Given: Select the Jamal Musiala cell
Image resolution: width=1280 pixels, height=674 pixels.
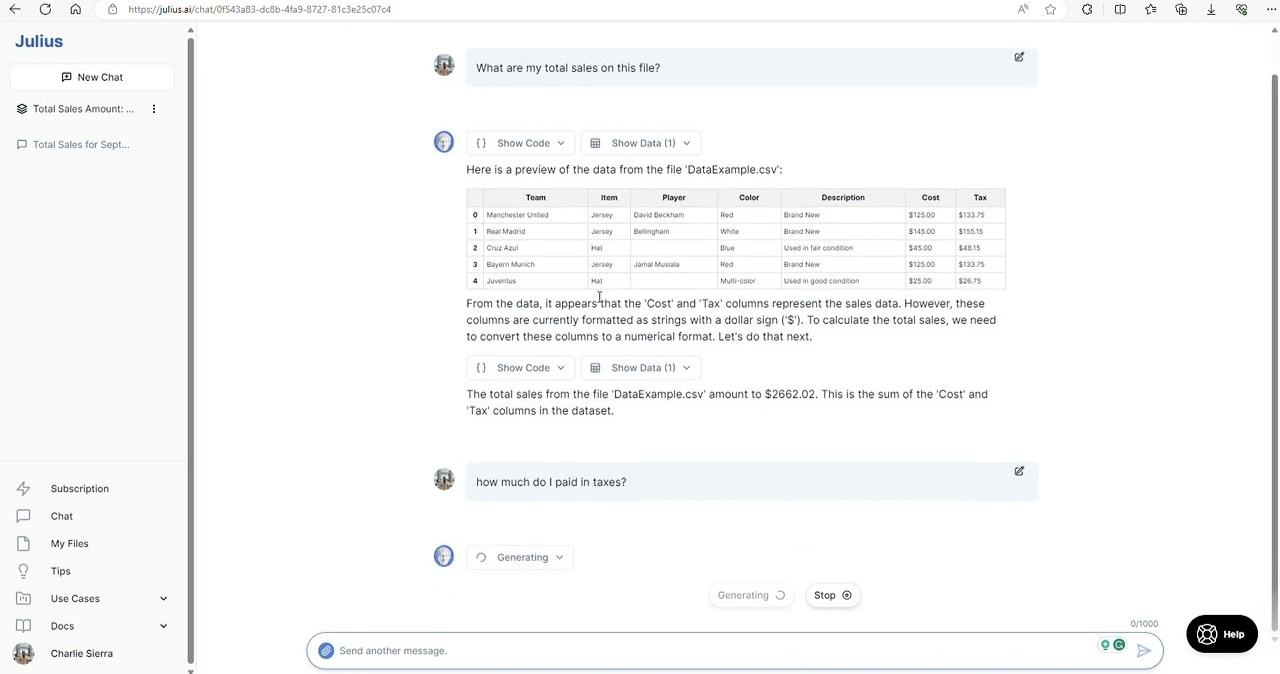Looking at the screenshot, I should coord(673,265).
